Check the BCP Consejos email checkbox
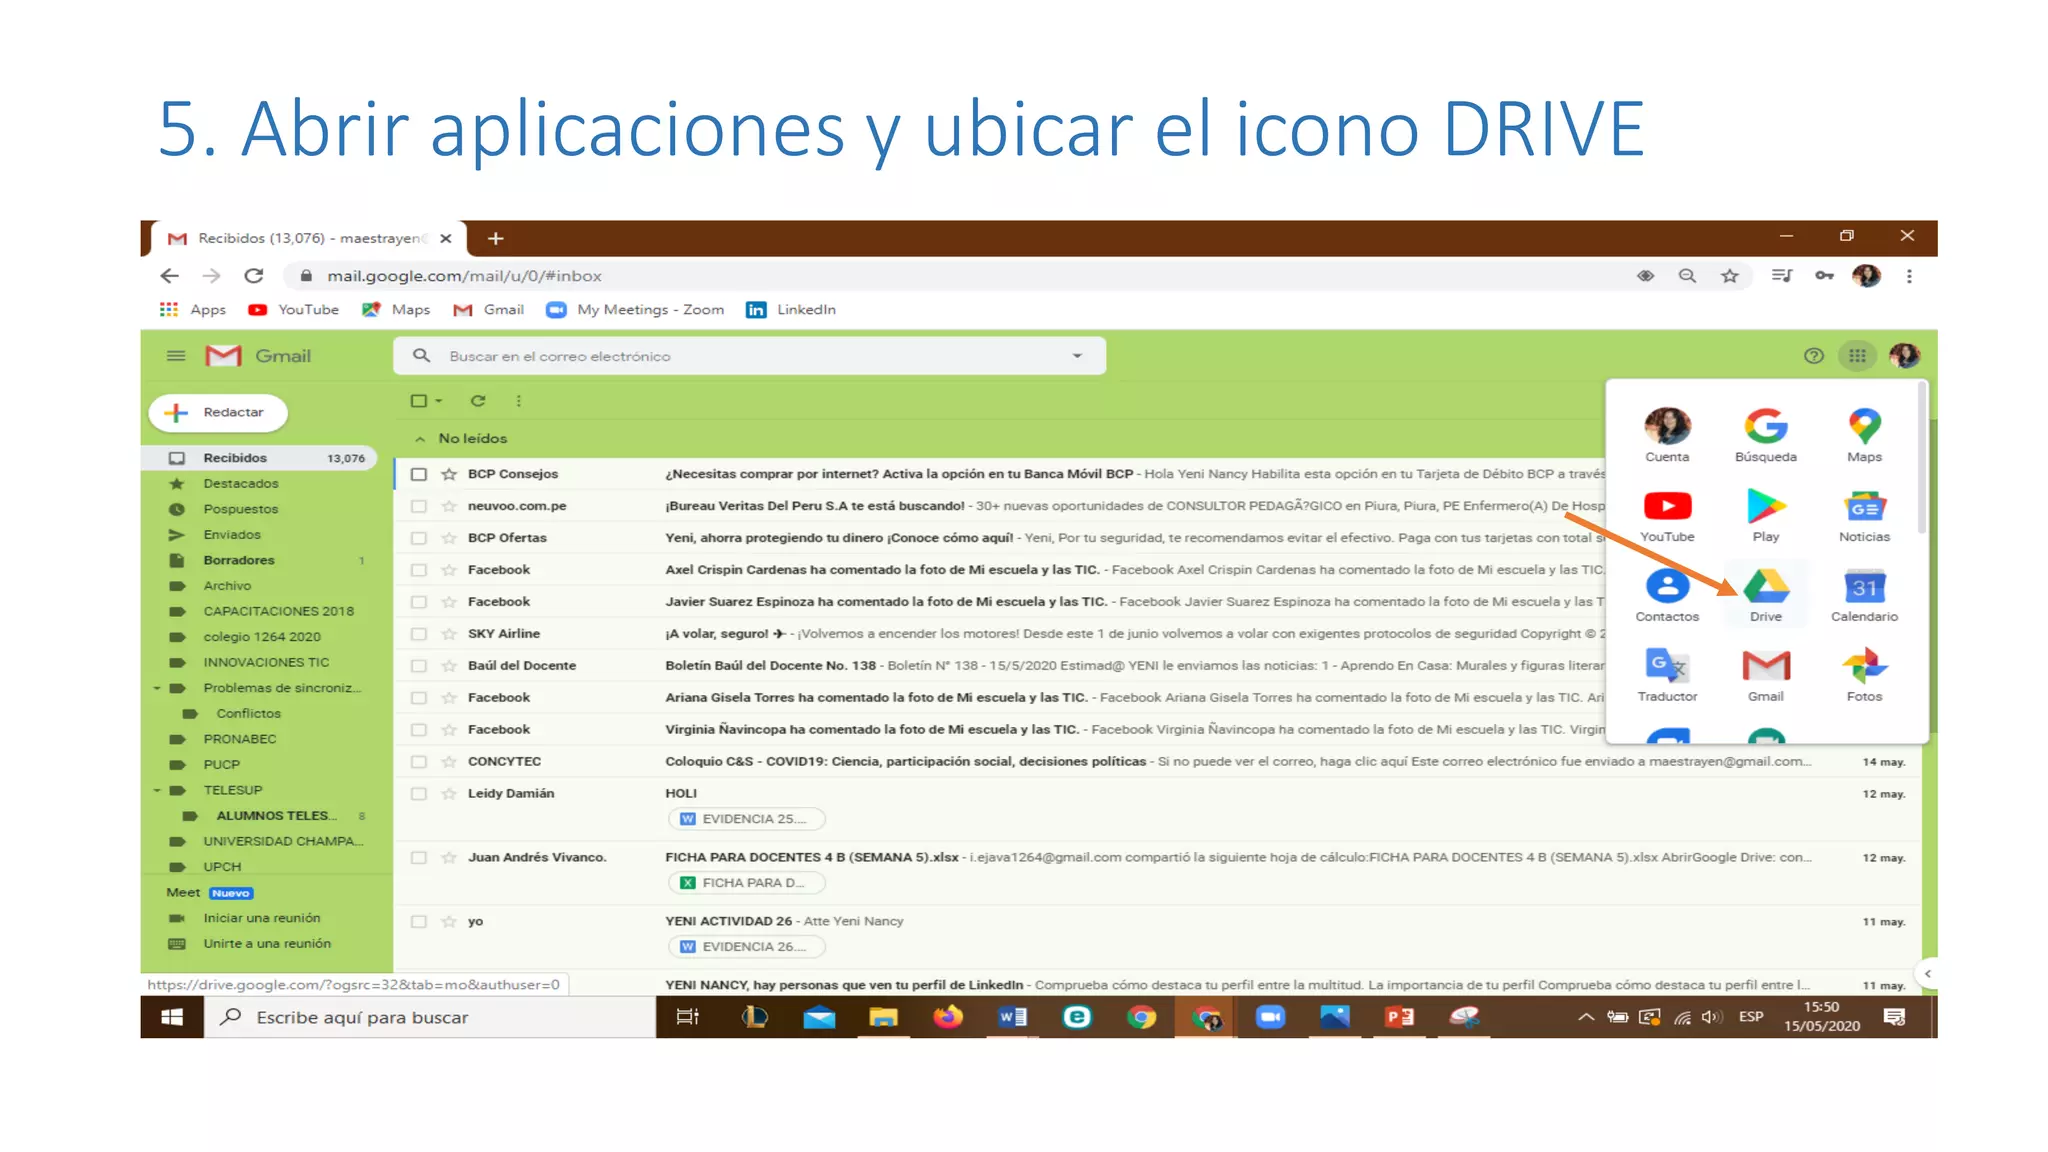Viewport: 2048px width, 1152px height. pos(419,474)
